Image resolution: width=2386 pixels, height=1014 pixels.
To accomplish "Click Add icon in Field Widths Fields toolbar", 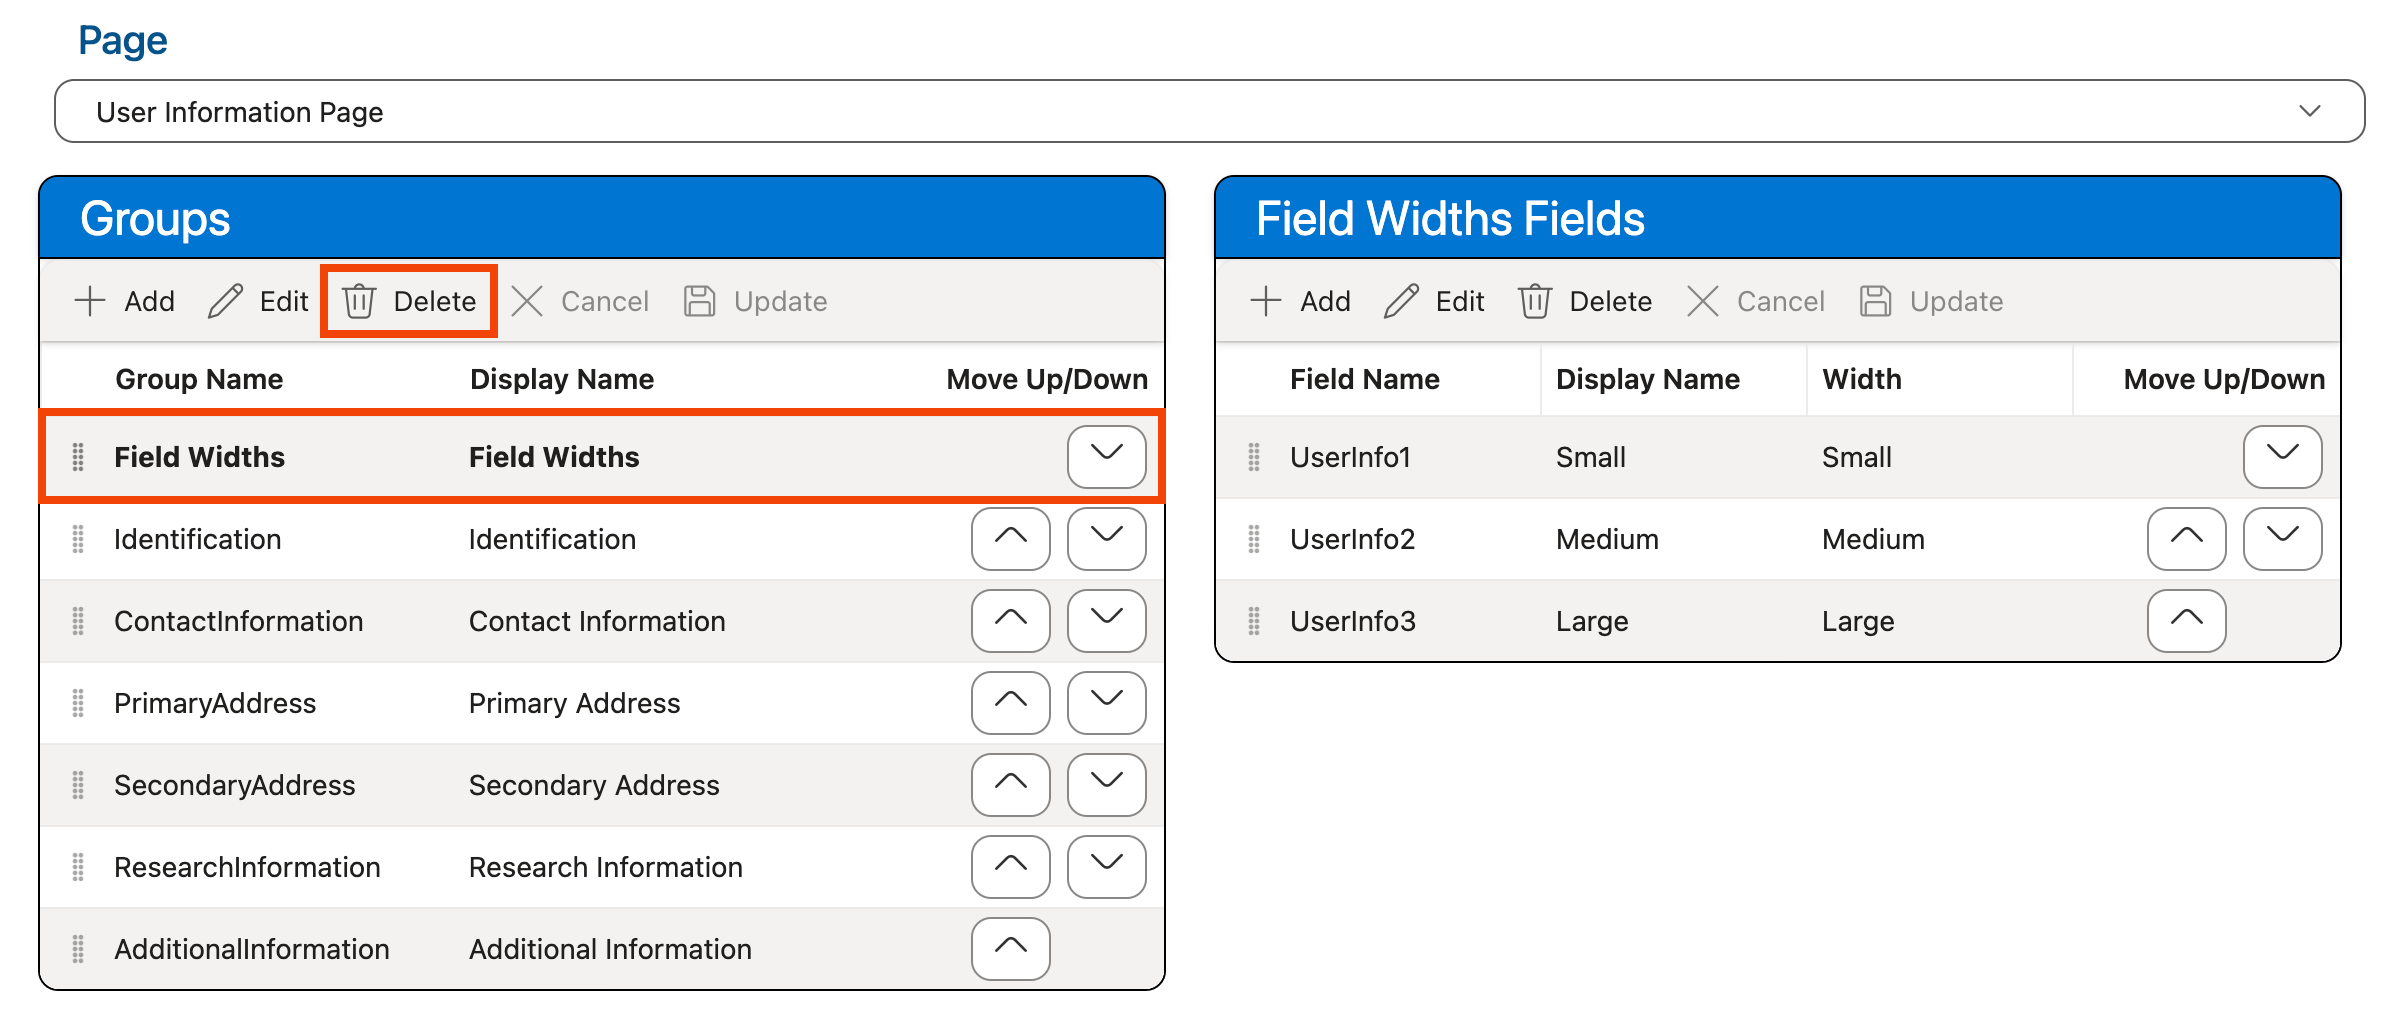I will [x=1266, y=301].
